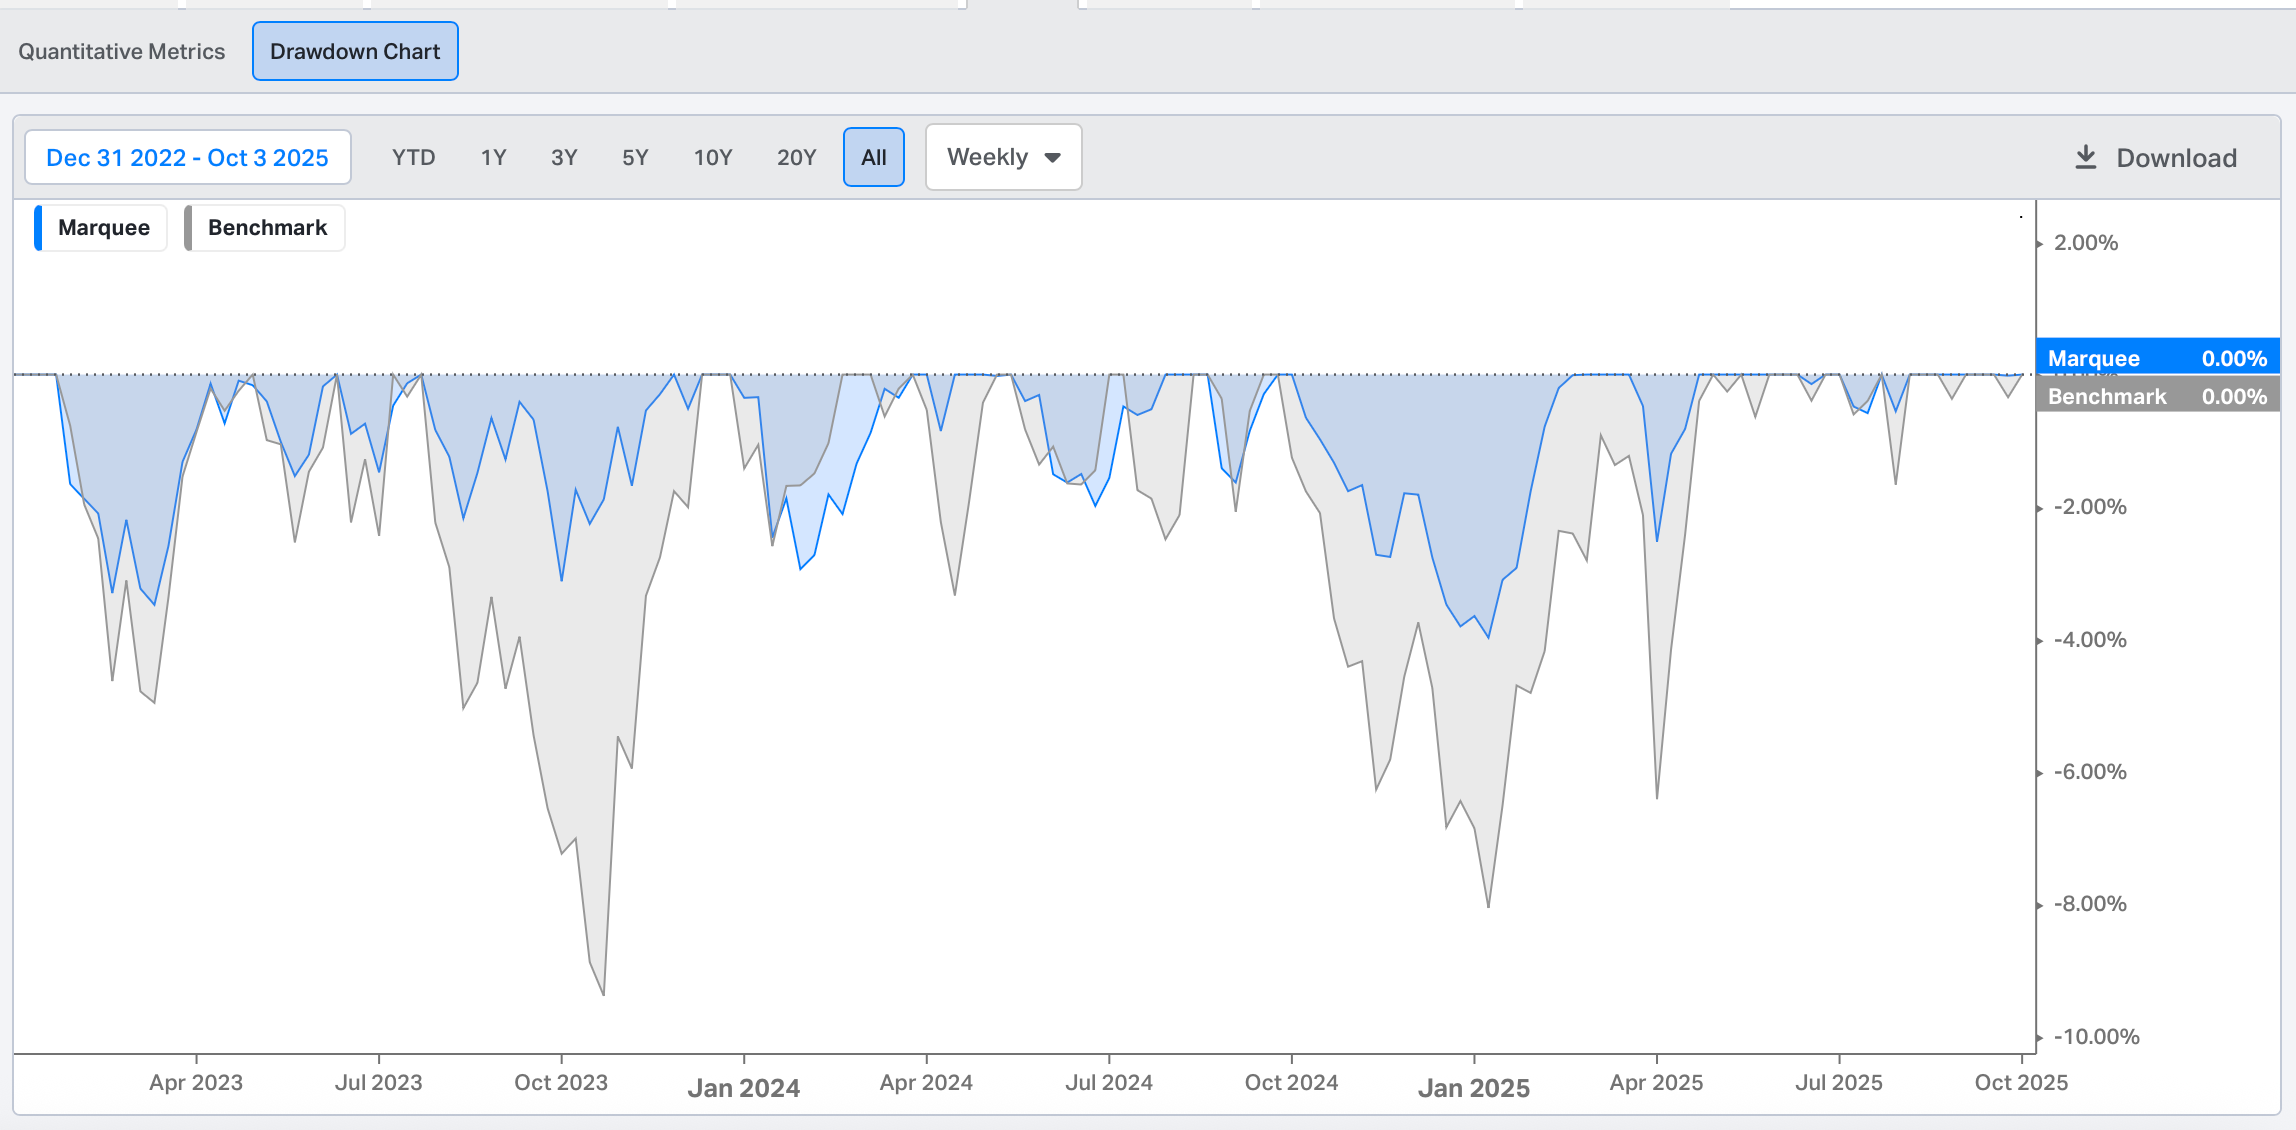Image resolution: width=2296 pixels, height=1130 pixels.
Task: Click the Weekly dropdown caret arrow
Action: (x=1052, y=157)
